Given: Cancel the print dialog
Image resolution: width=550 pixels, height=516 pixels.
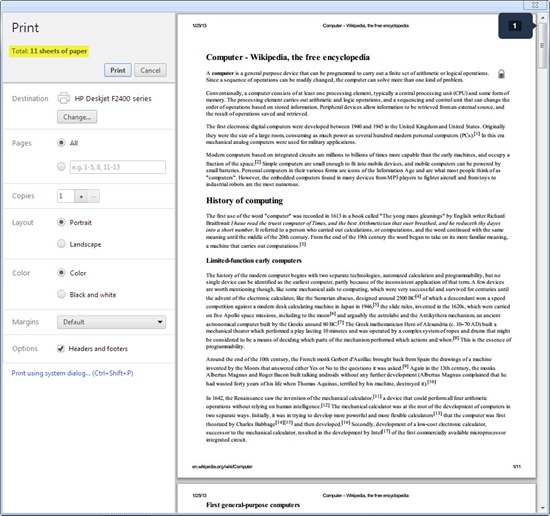Looking at the screenshot, I should (x=150, y=70).
